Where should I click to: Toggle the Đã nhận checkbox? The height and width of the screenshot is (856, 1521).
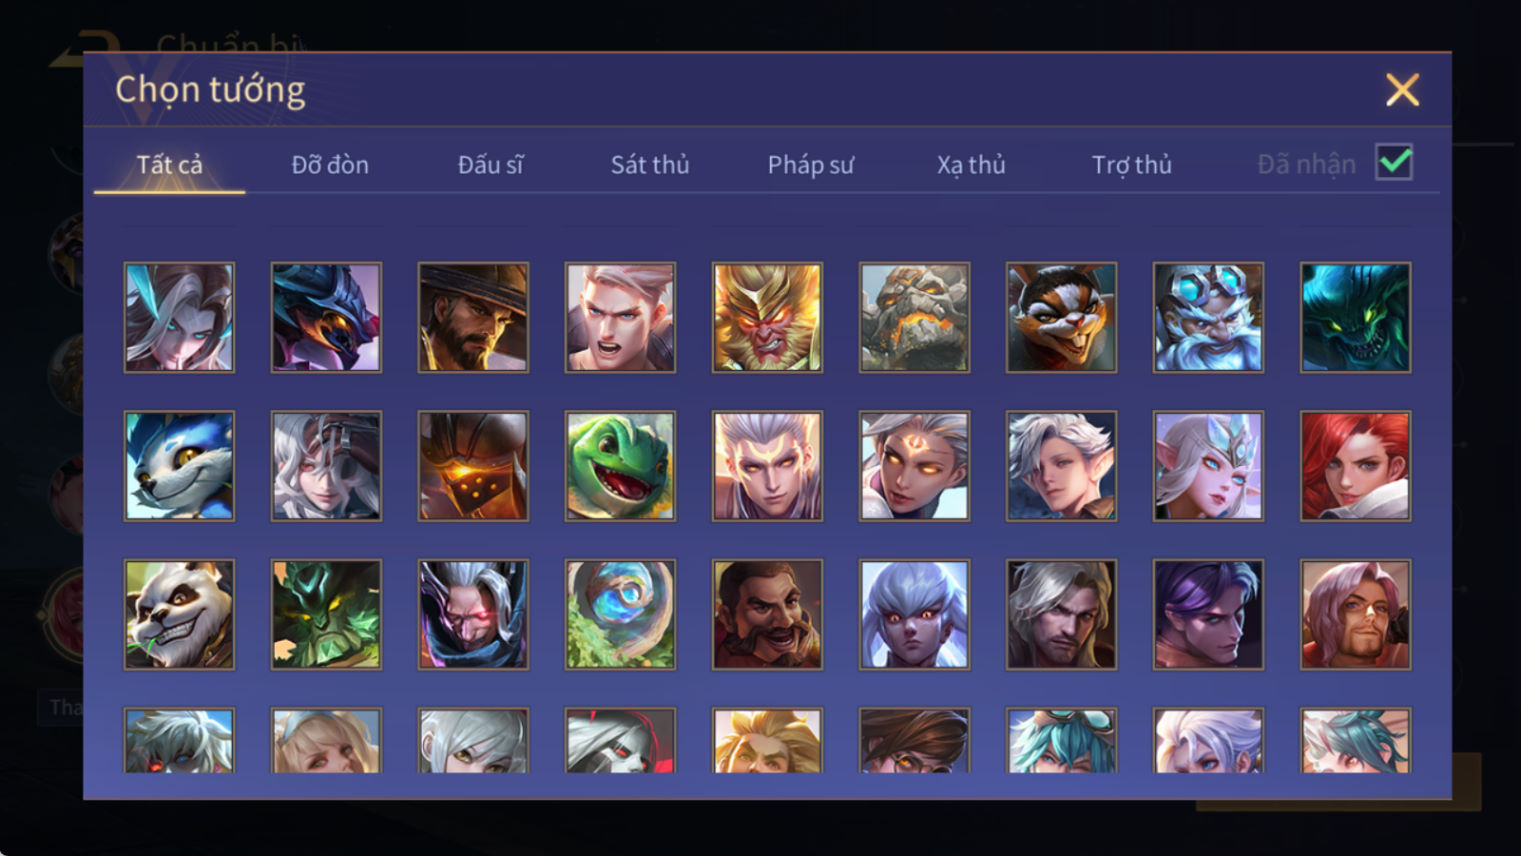(x=1394, y=162)
